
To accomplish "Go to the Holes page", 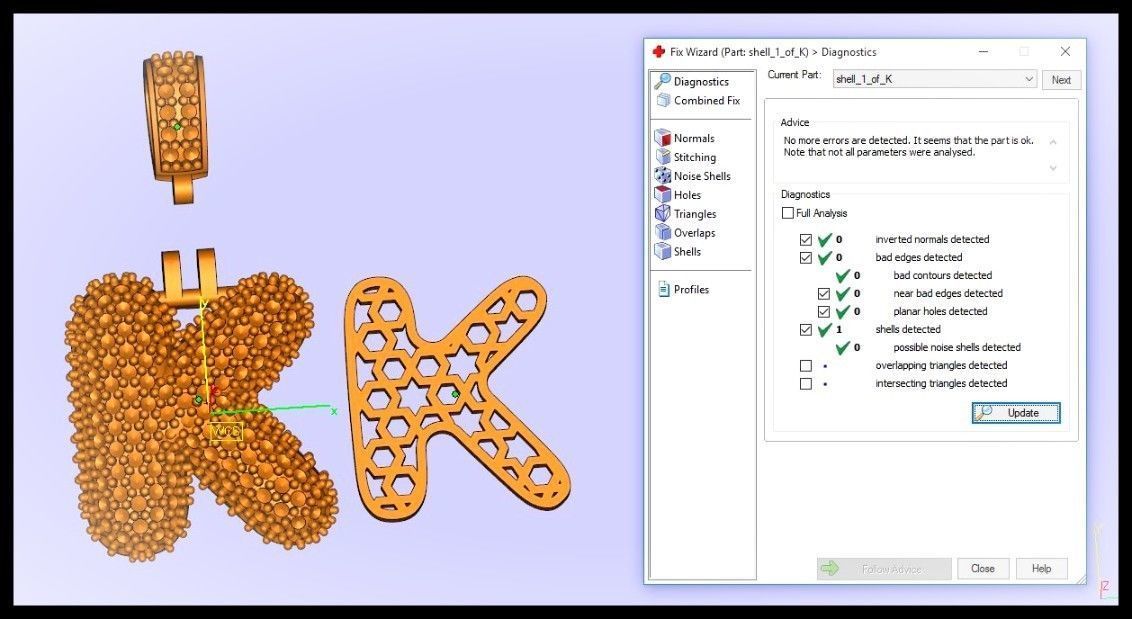I will [687, 194].
